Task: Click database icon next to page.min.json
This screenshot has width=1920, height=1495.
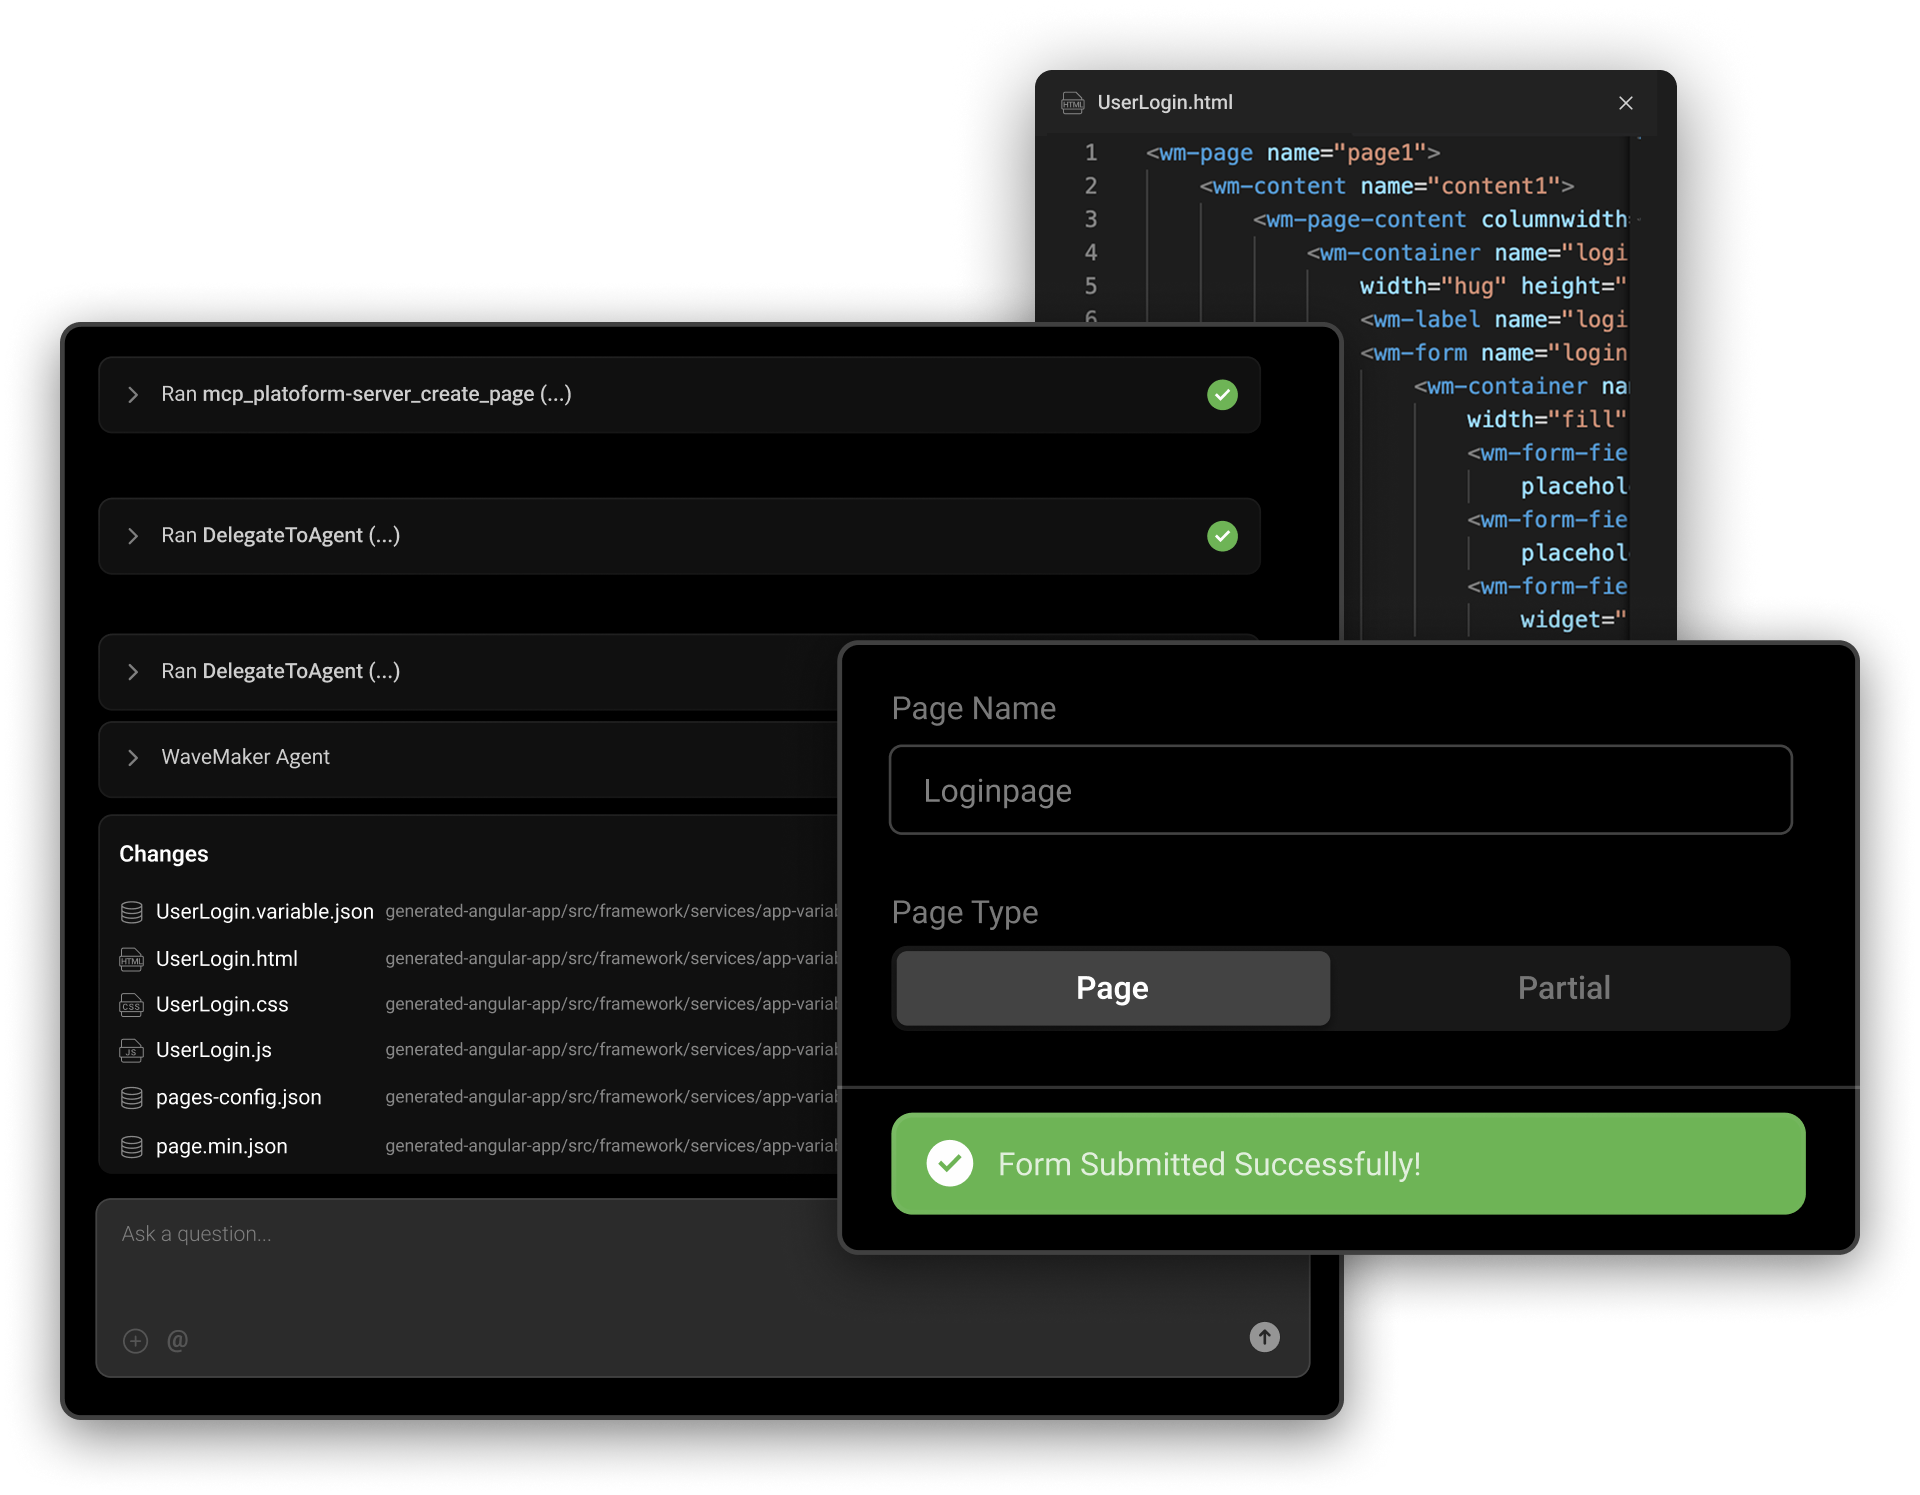Action: point(132,1147)
